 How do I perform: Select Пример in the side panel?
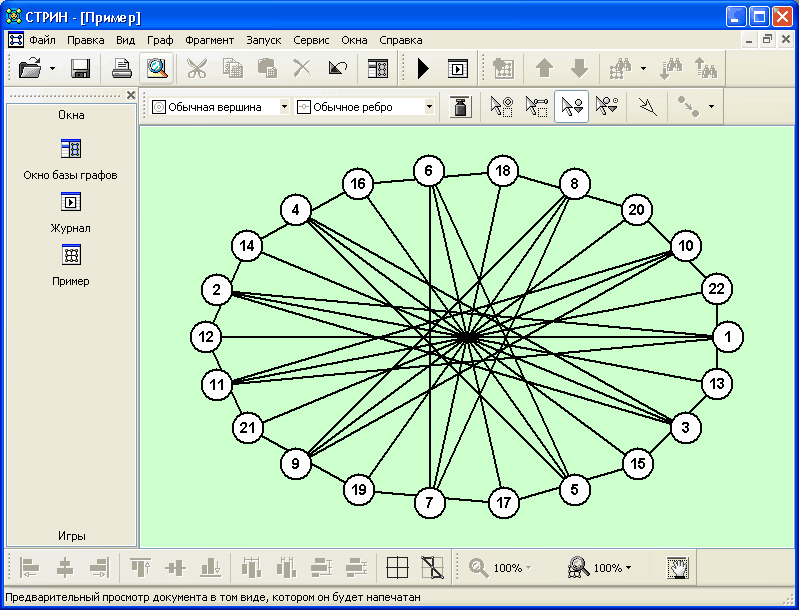[x=70, y=266]
